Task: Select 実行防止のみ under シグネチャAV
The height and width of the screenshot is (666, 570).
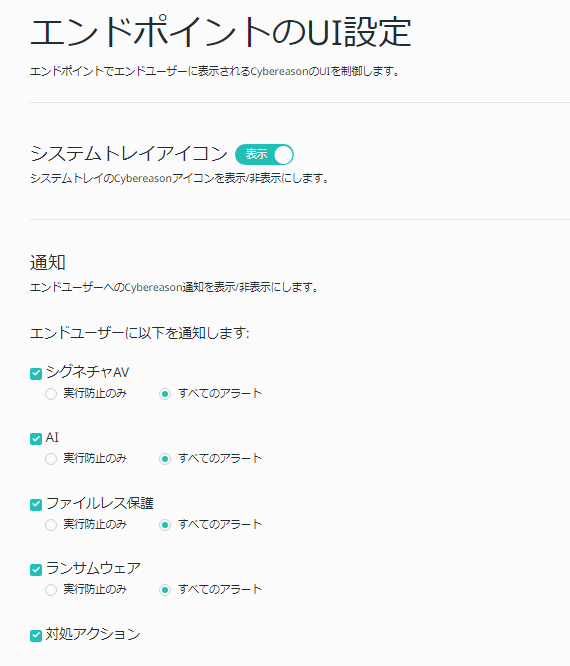Action: click(x=51, y=394)
